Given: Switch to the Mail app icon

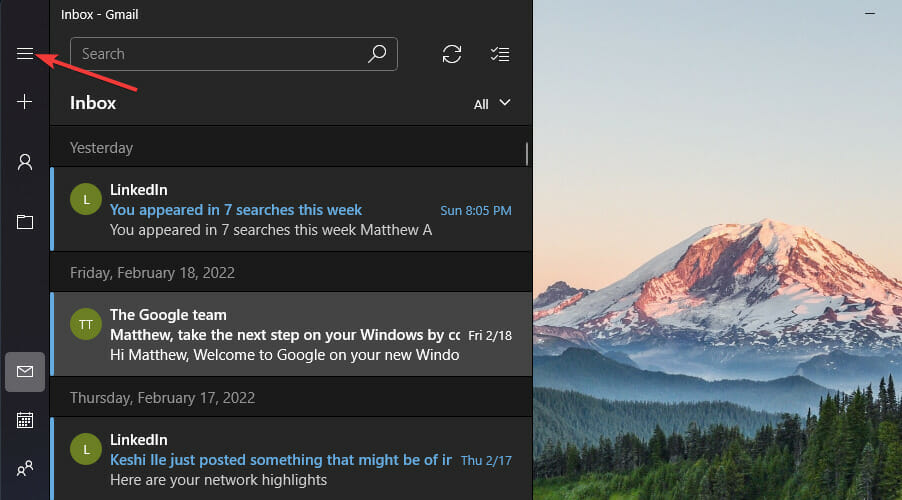Looking at the screenshot, I should pos(25,372).
